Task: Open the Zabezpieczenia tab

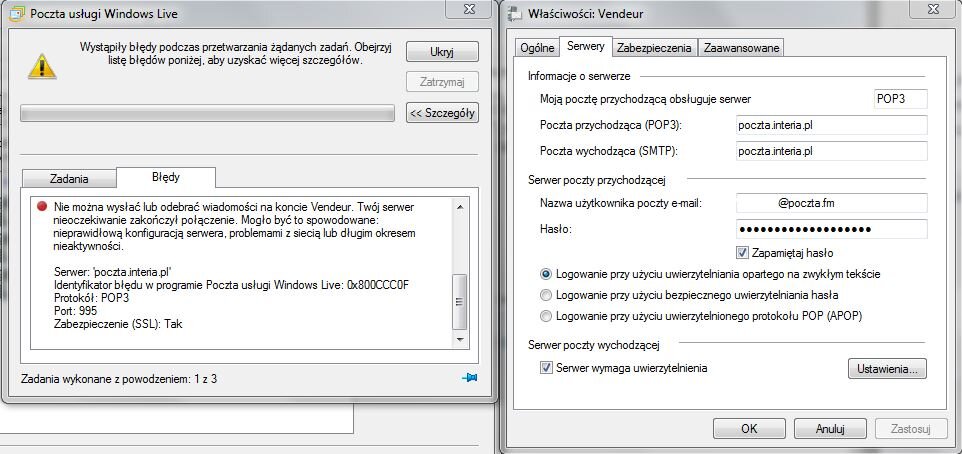Action: point(654,48)
